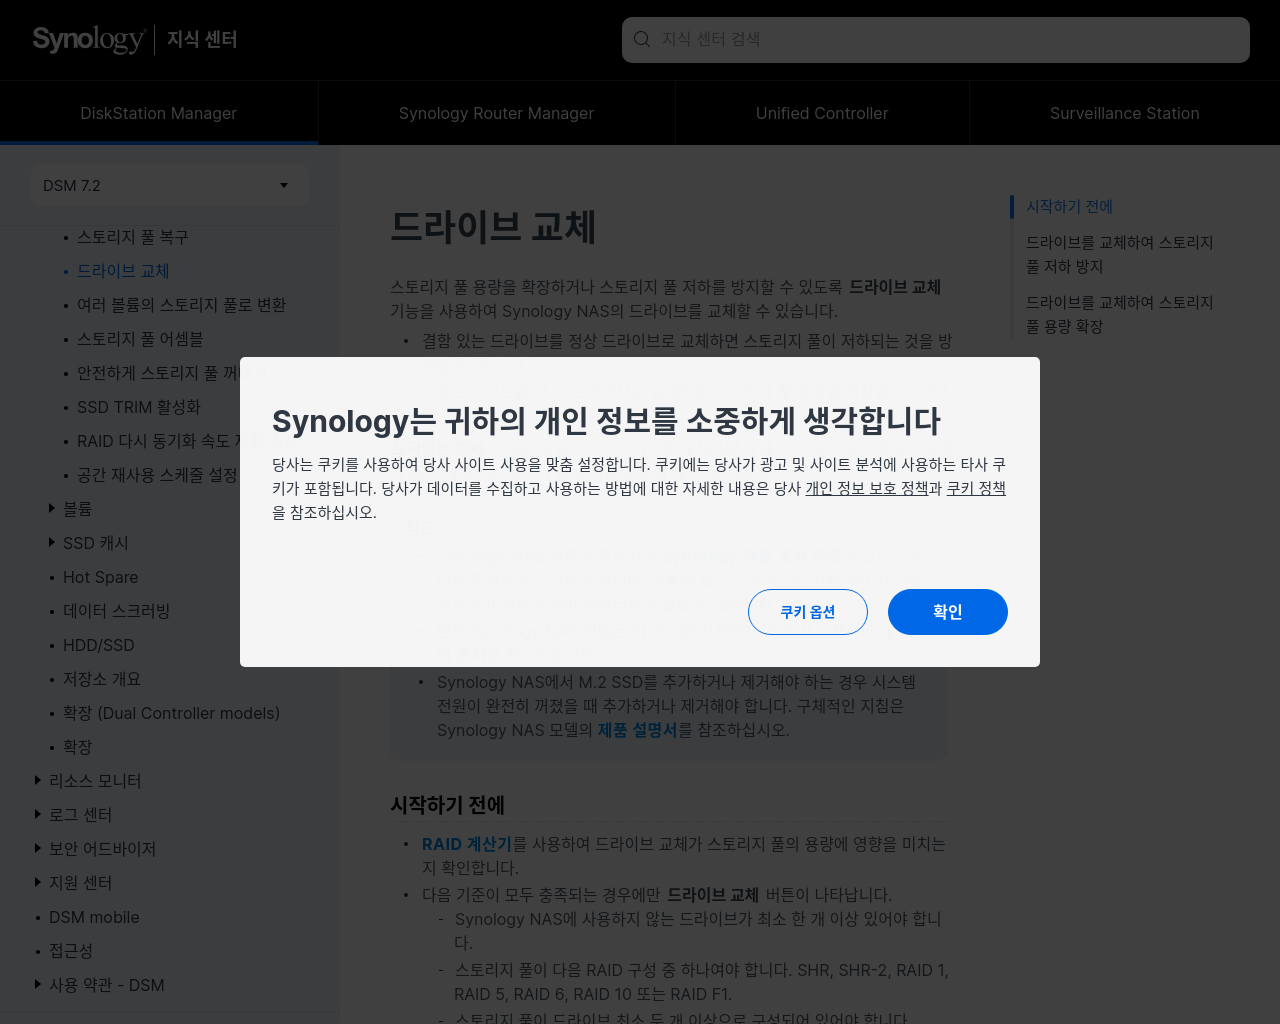This screenshot has height=1024, width=1280.
Task: Open 접근성 in sidebar
Action: pyautogui.click(x=71, y=951)
